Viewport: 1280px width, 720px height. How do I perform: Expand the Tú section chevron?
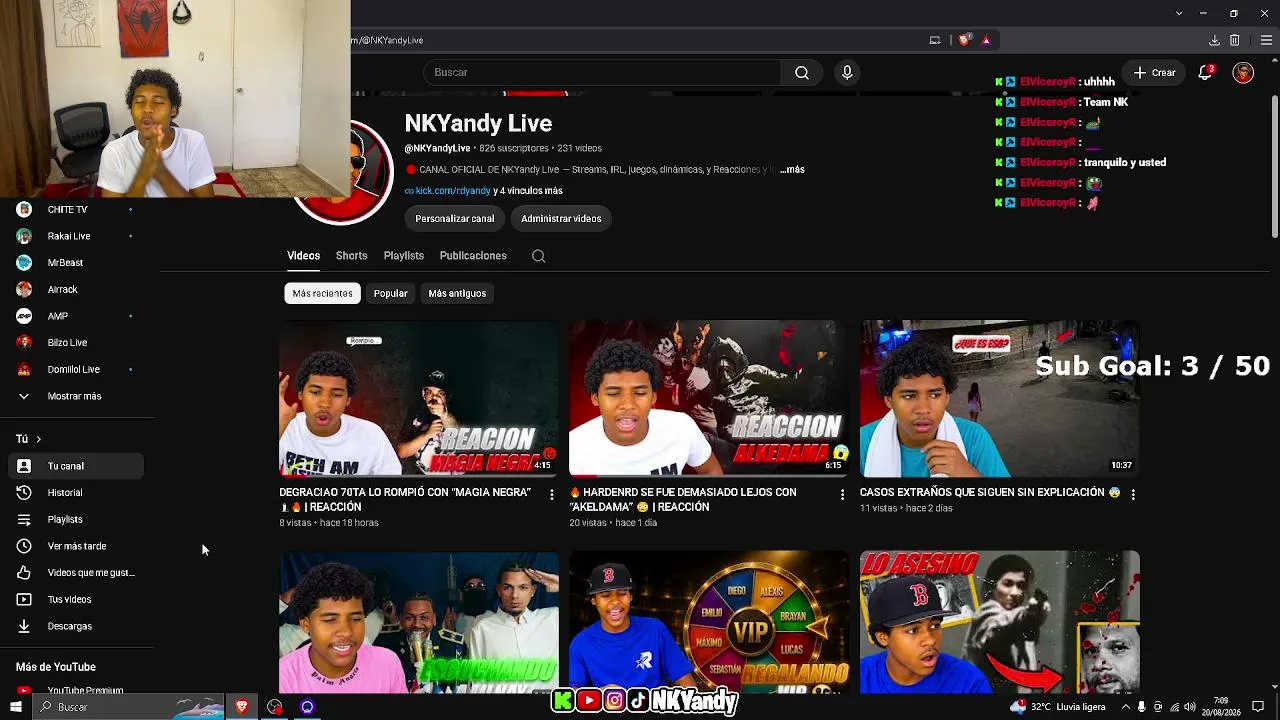click(39, 439)
